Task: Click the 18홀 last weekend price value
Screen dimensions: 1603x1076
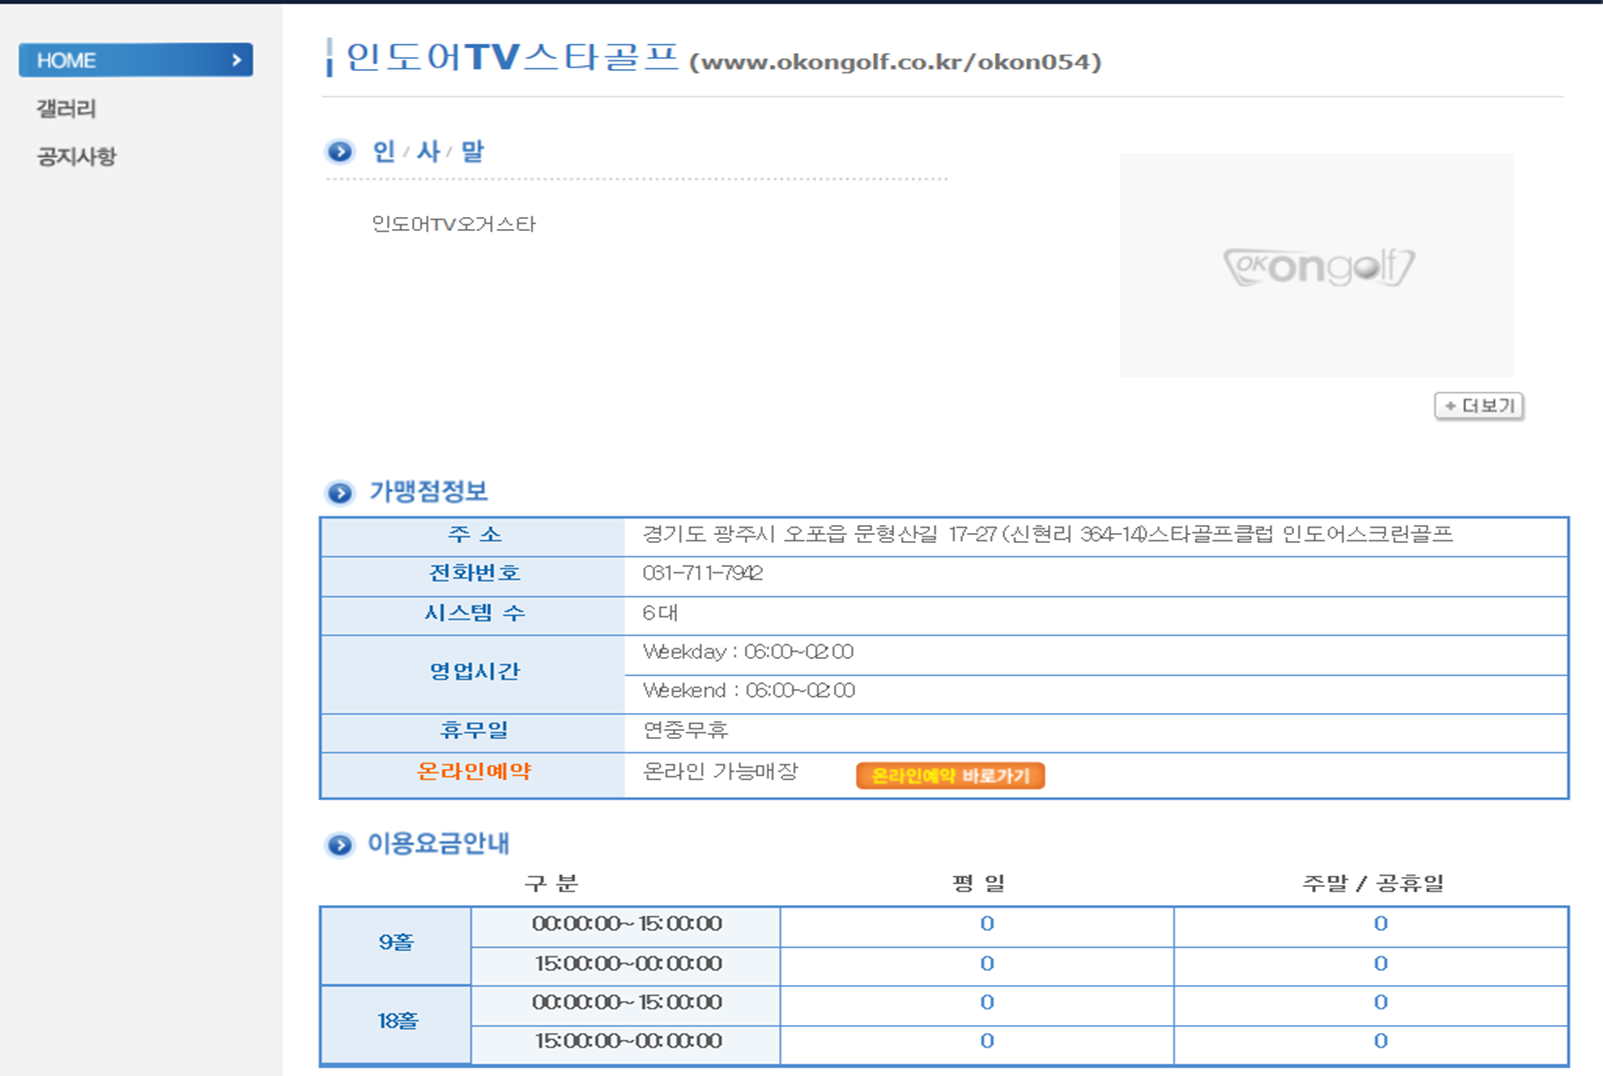Action: (1380, 1041)
